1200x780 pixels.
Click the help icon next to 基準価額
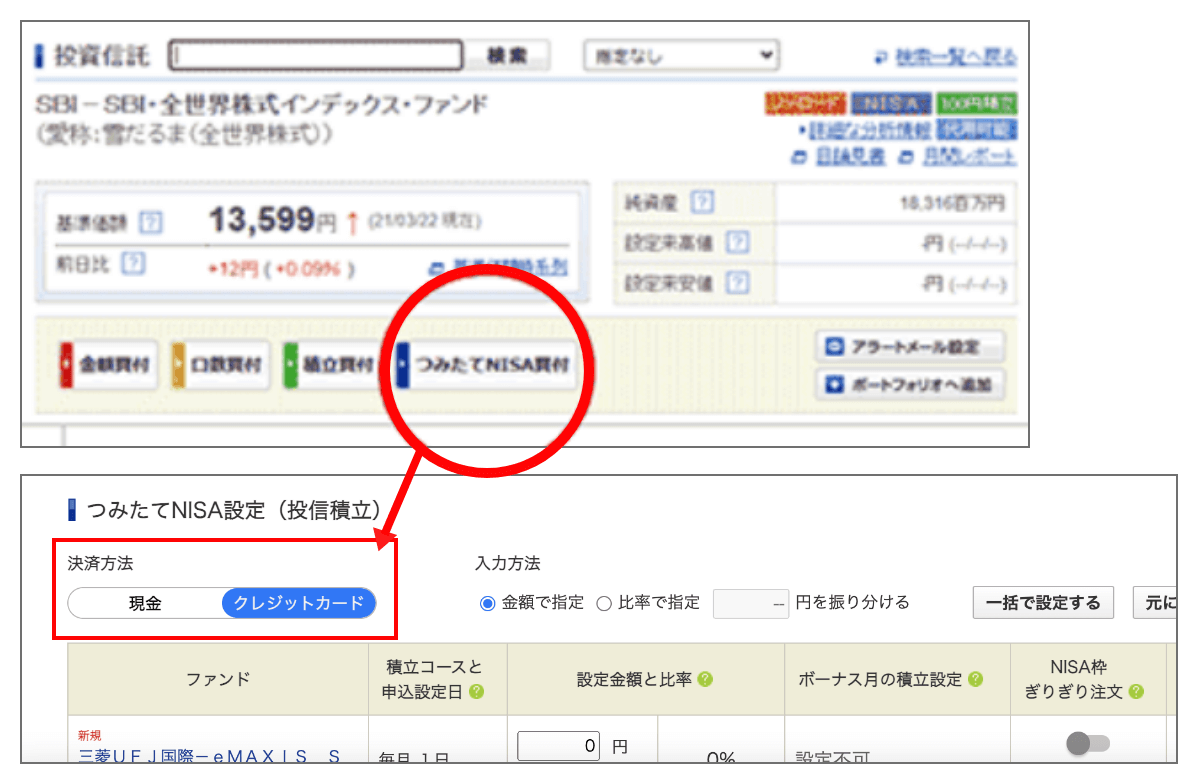(x=150, y=222)
